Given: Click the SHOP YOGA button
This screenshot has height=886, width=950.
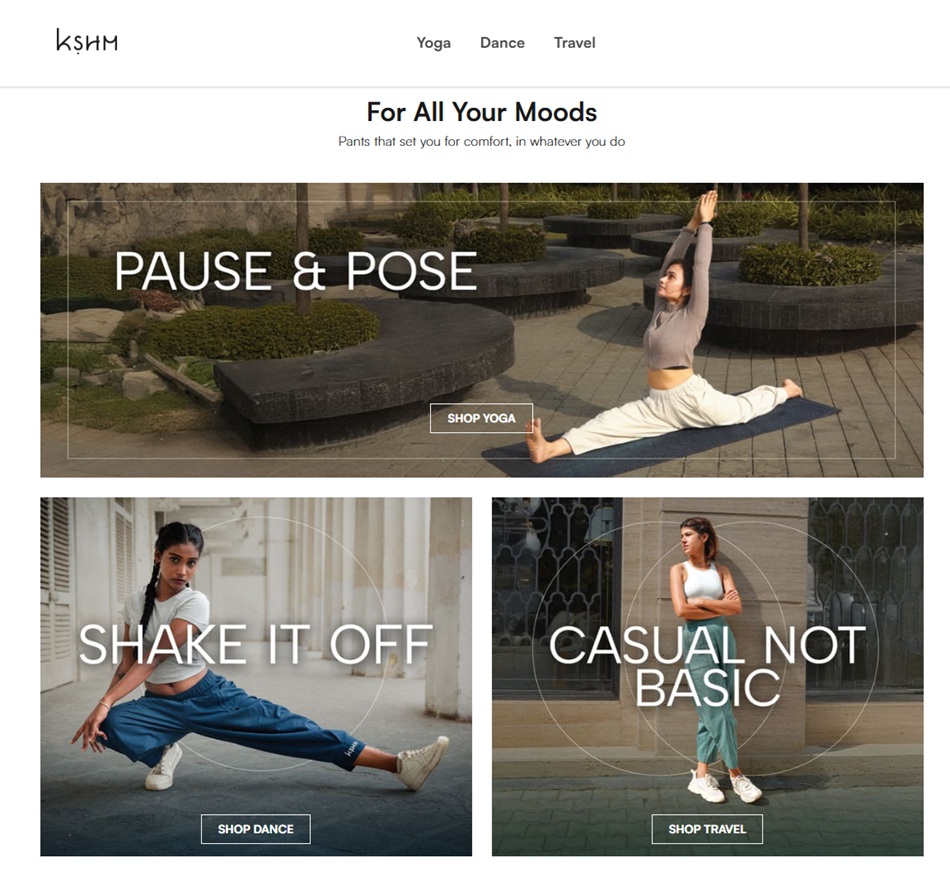Looking at the screenshot, I should point(482,418).
